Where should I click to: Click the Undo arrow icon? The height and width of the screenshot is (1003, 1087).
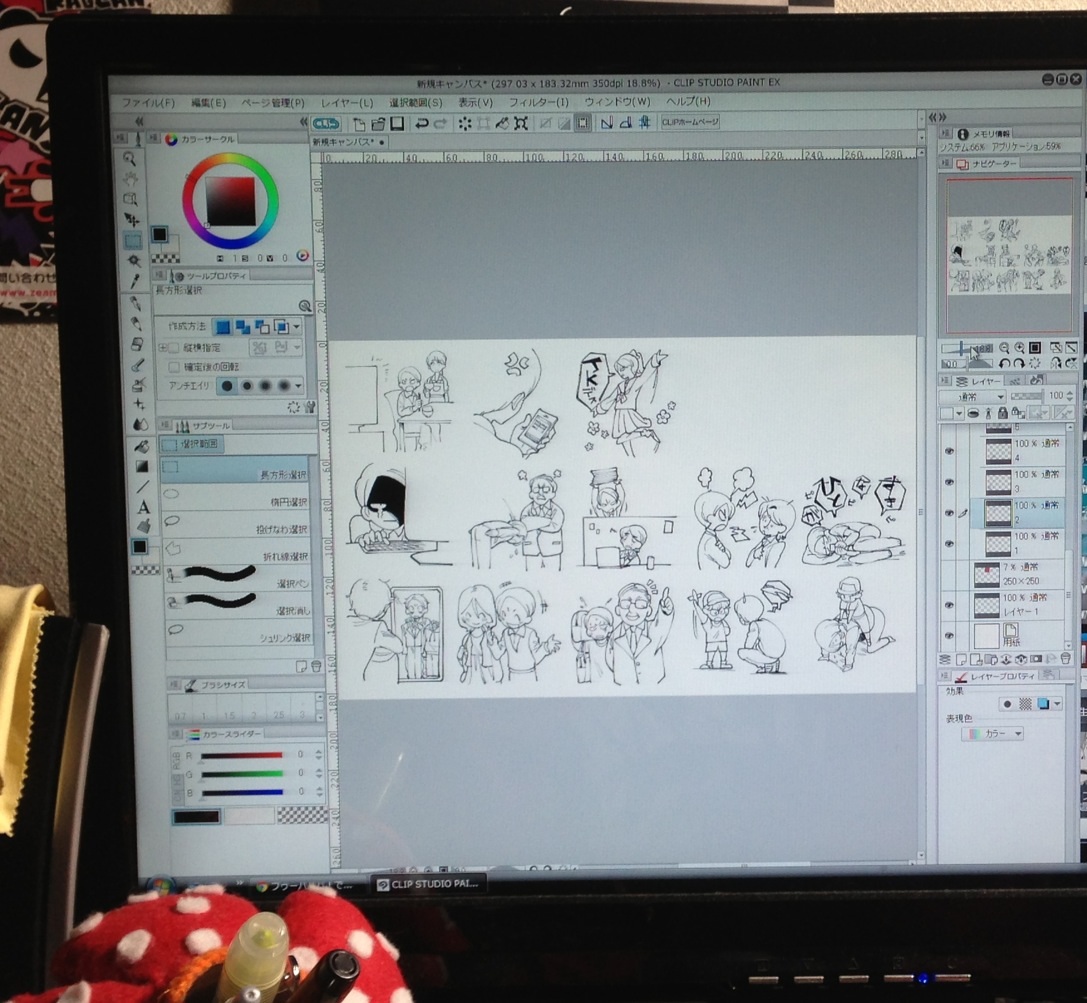(420, 123)
